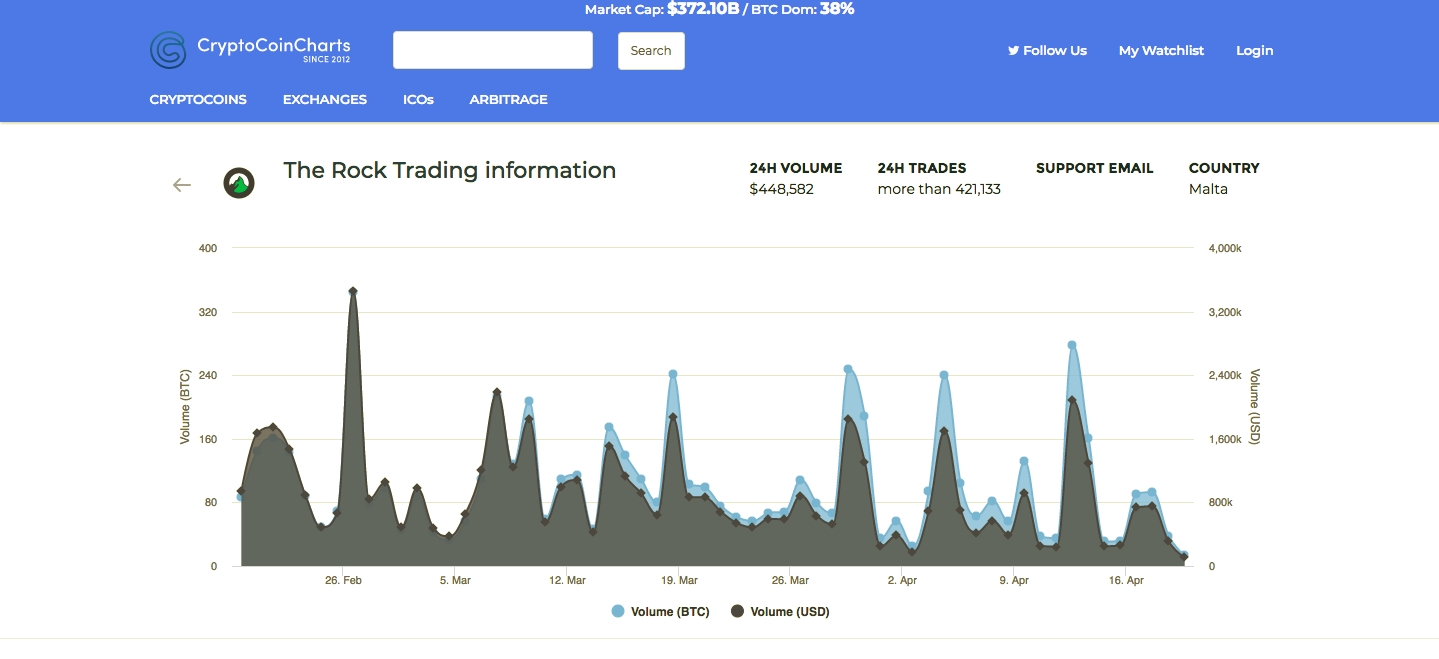The image size is (1439, 659).
Task: Click the Login link
Action: click(x=1254, y=51)
